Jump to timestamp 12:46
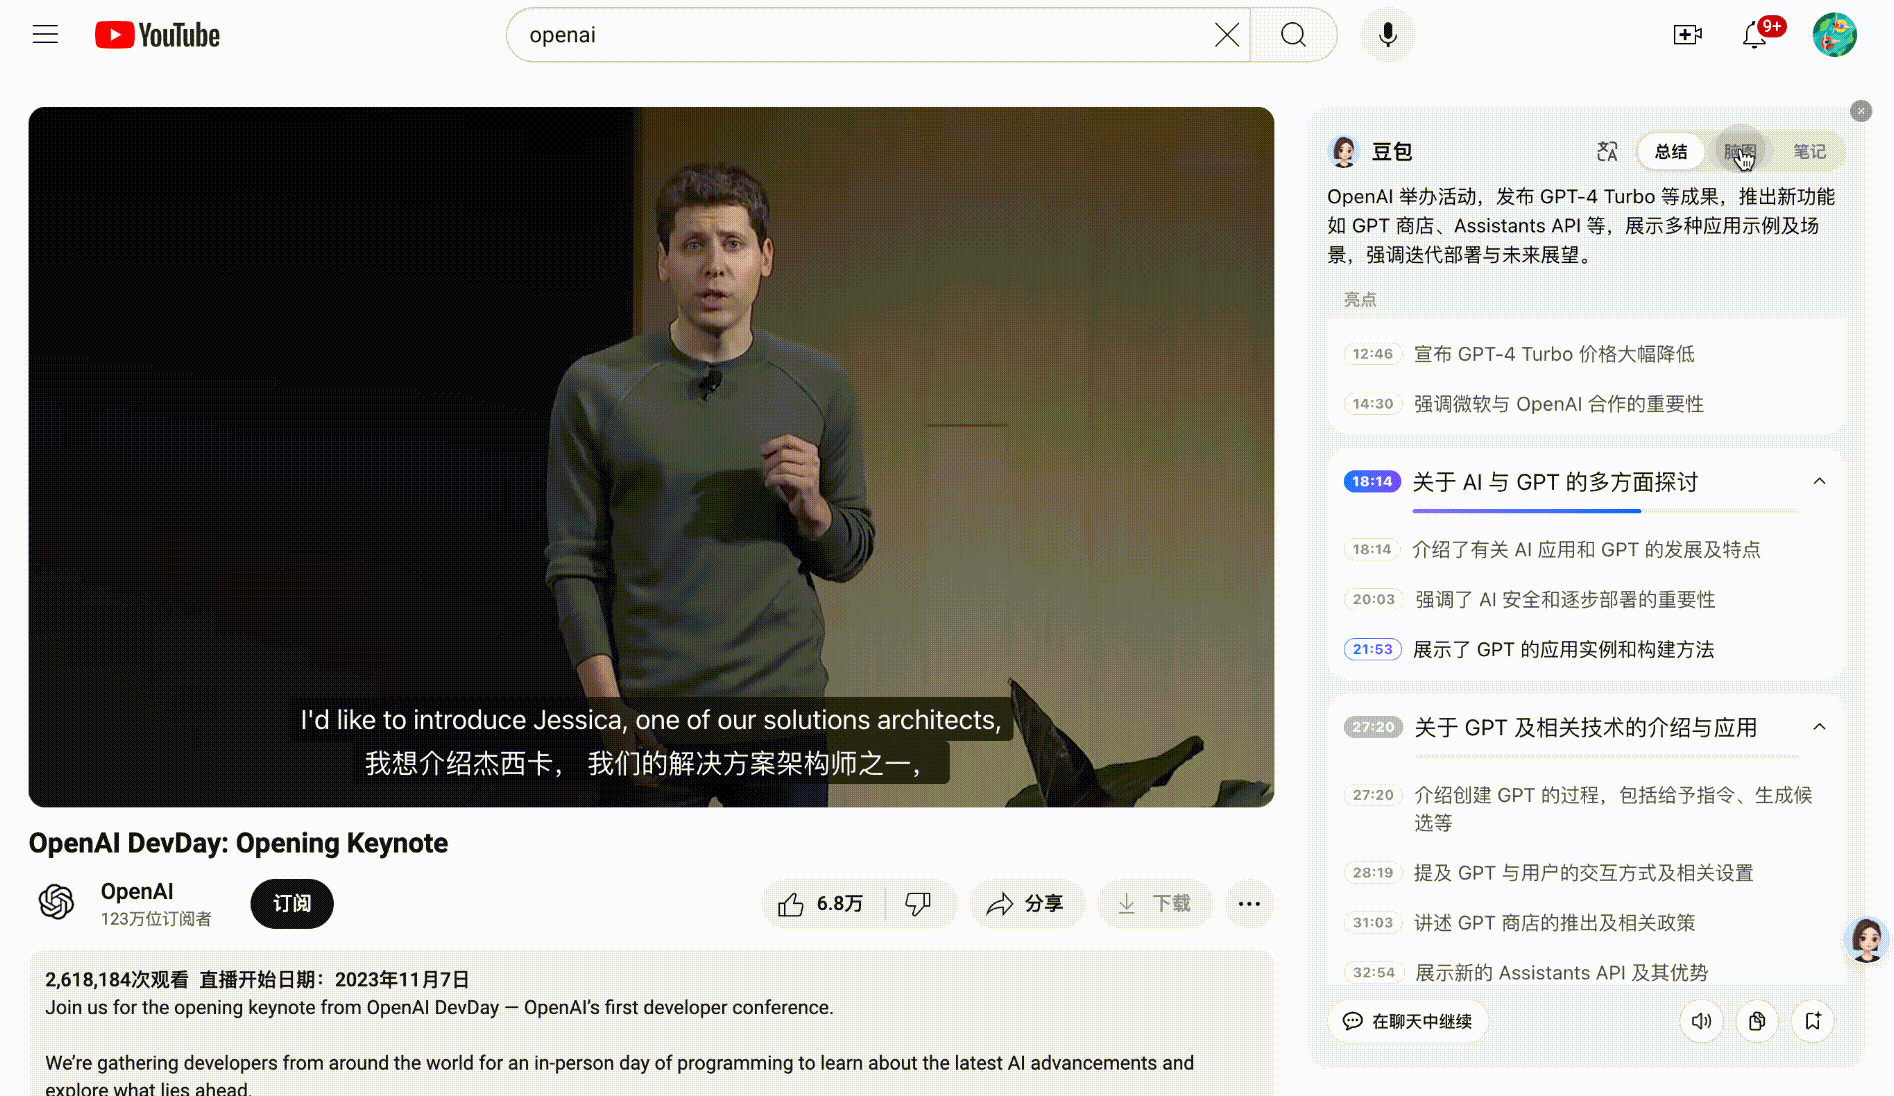The height and width of the screenshot is (1096, 1894). tap(1372, 354)
